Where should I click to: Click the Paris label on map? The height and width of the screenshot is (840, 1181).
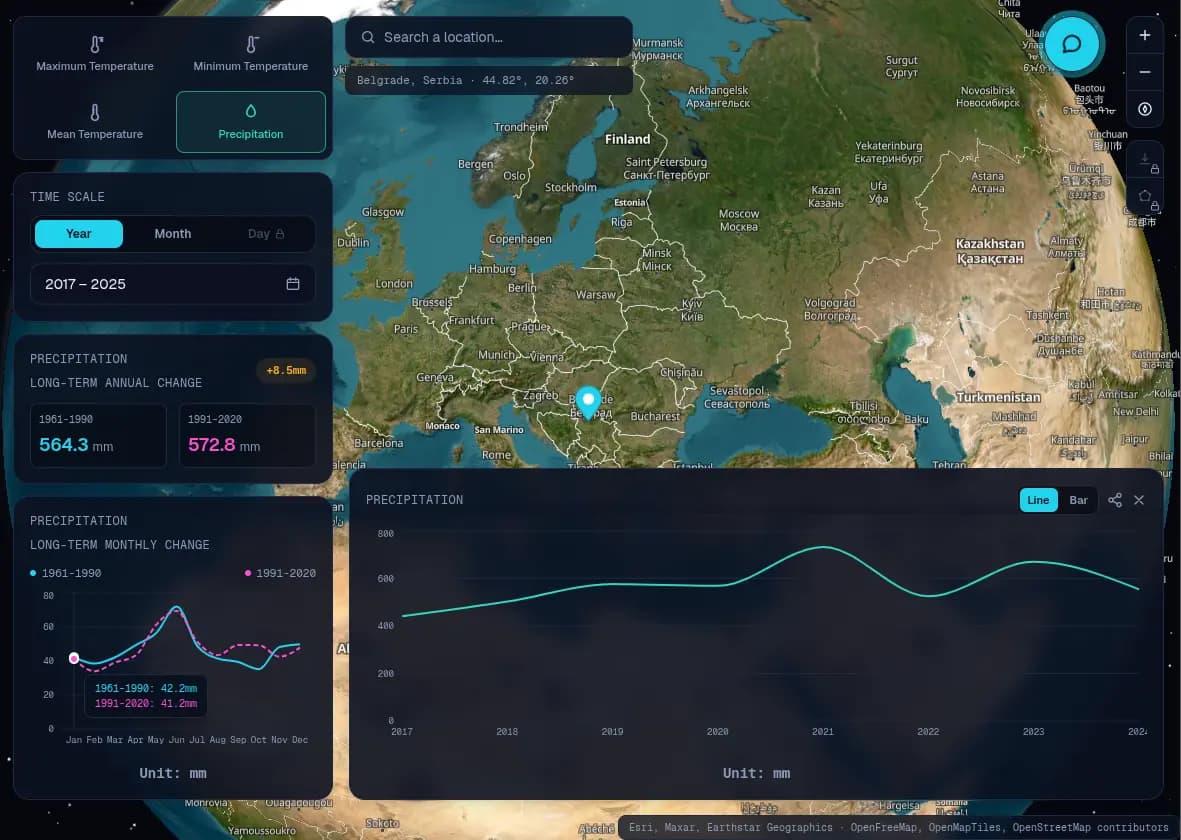pyautogui.click(x=405, y=329)
